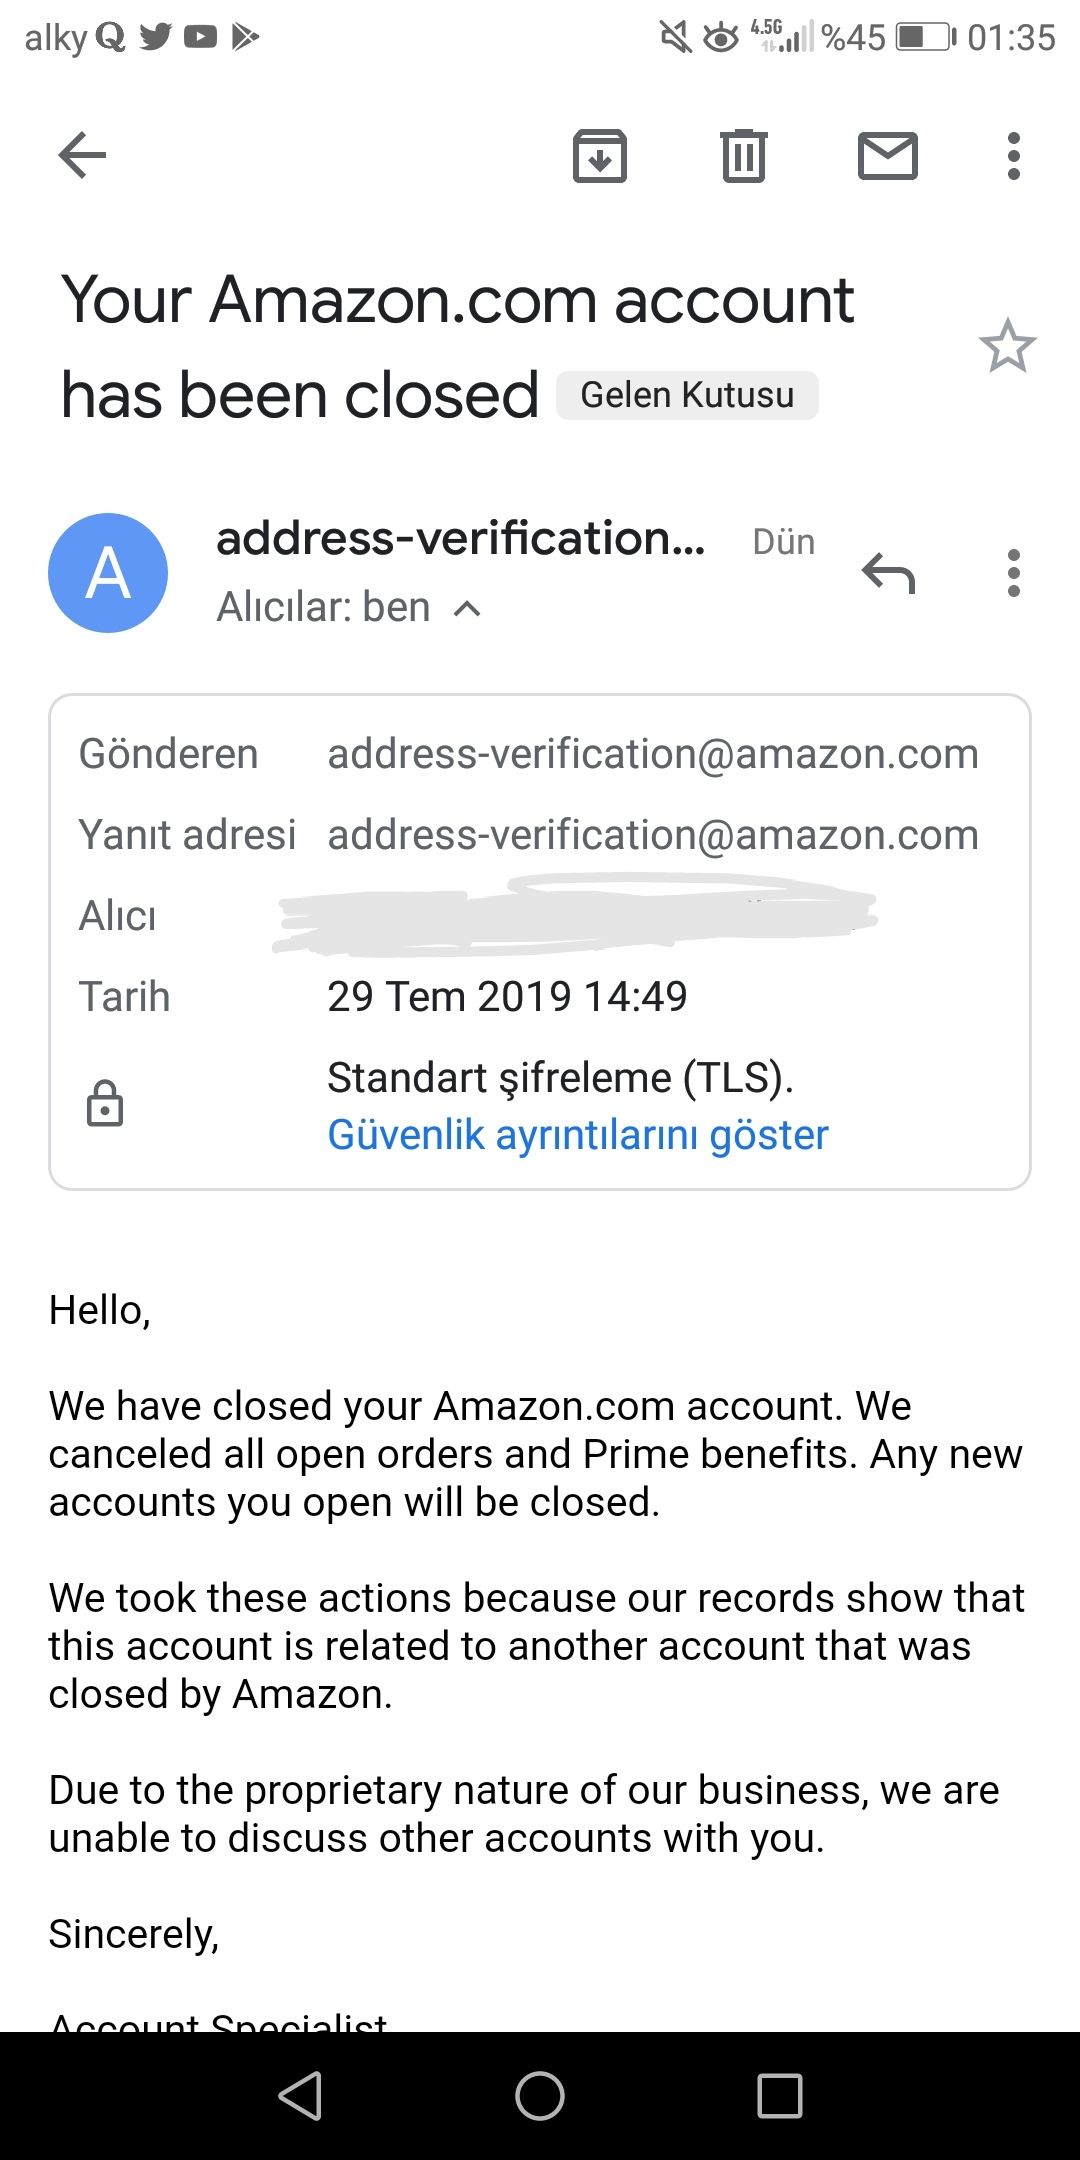Screen dimensions: 1080x2160
Task: Archive this email
Action: point(600,156)
